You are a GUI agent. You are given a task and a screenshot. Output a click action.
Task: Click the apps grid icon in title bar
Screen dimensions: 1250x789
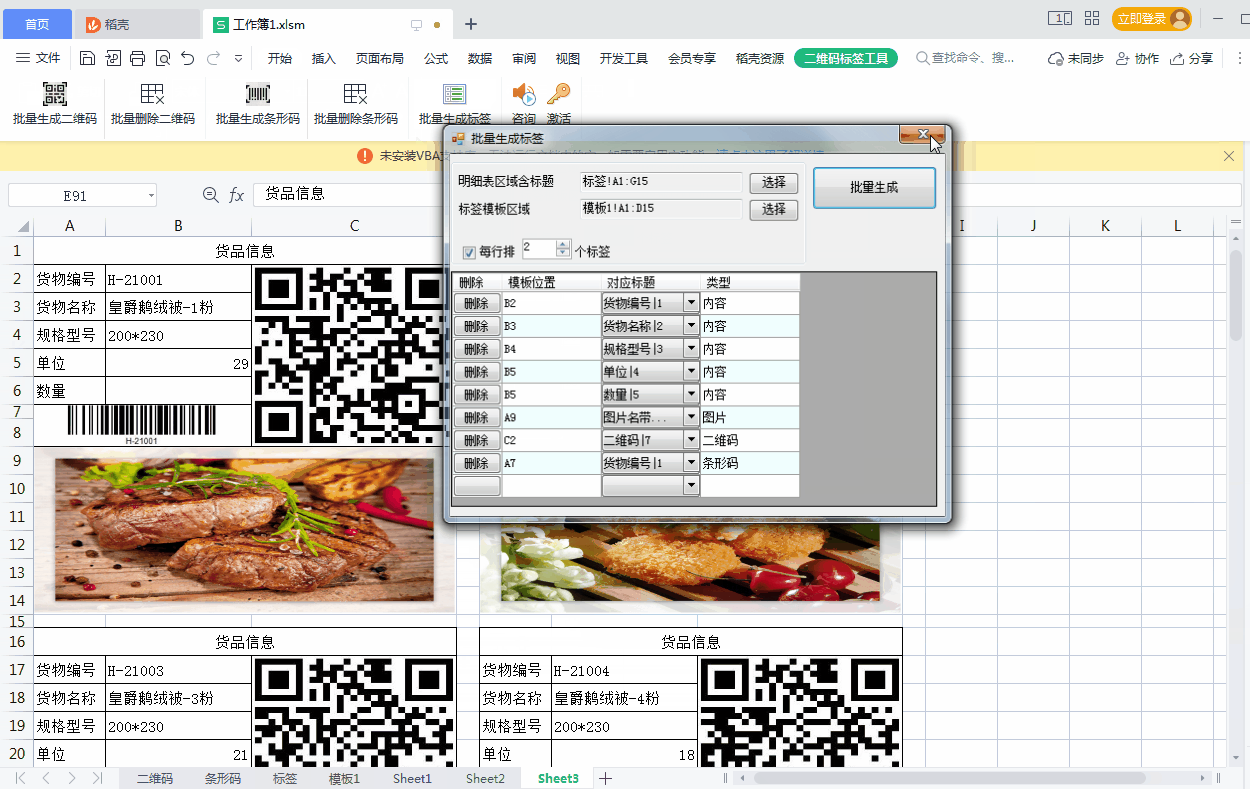pyautogui.click(x=1092, y=19)
